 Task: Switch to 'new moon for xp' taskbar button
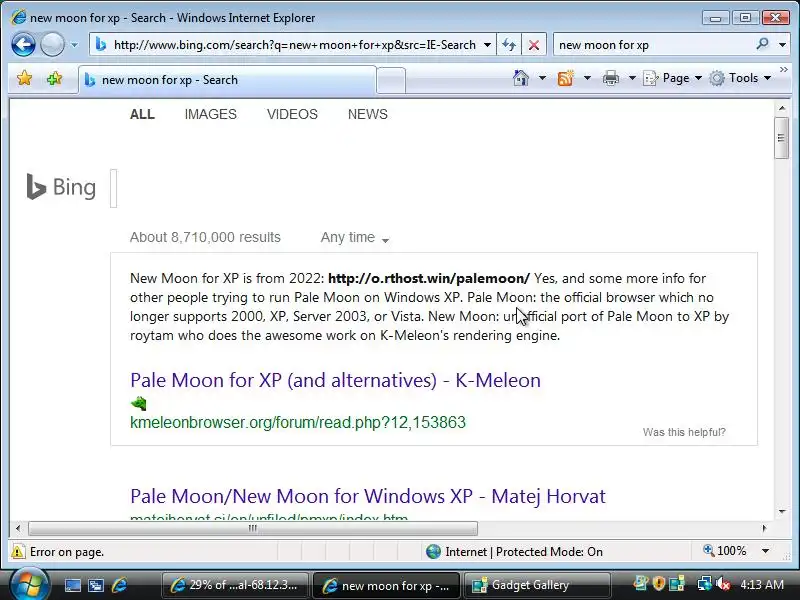pyautogui.click(x=387, y=585)
